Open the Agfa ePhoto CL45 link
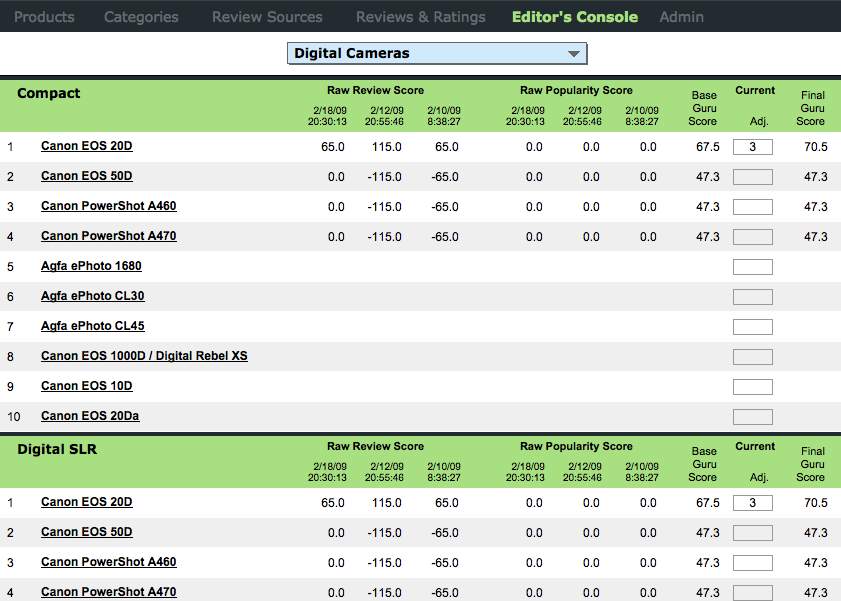 93,326
